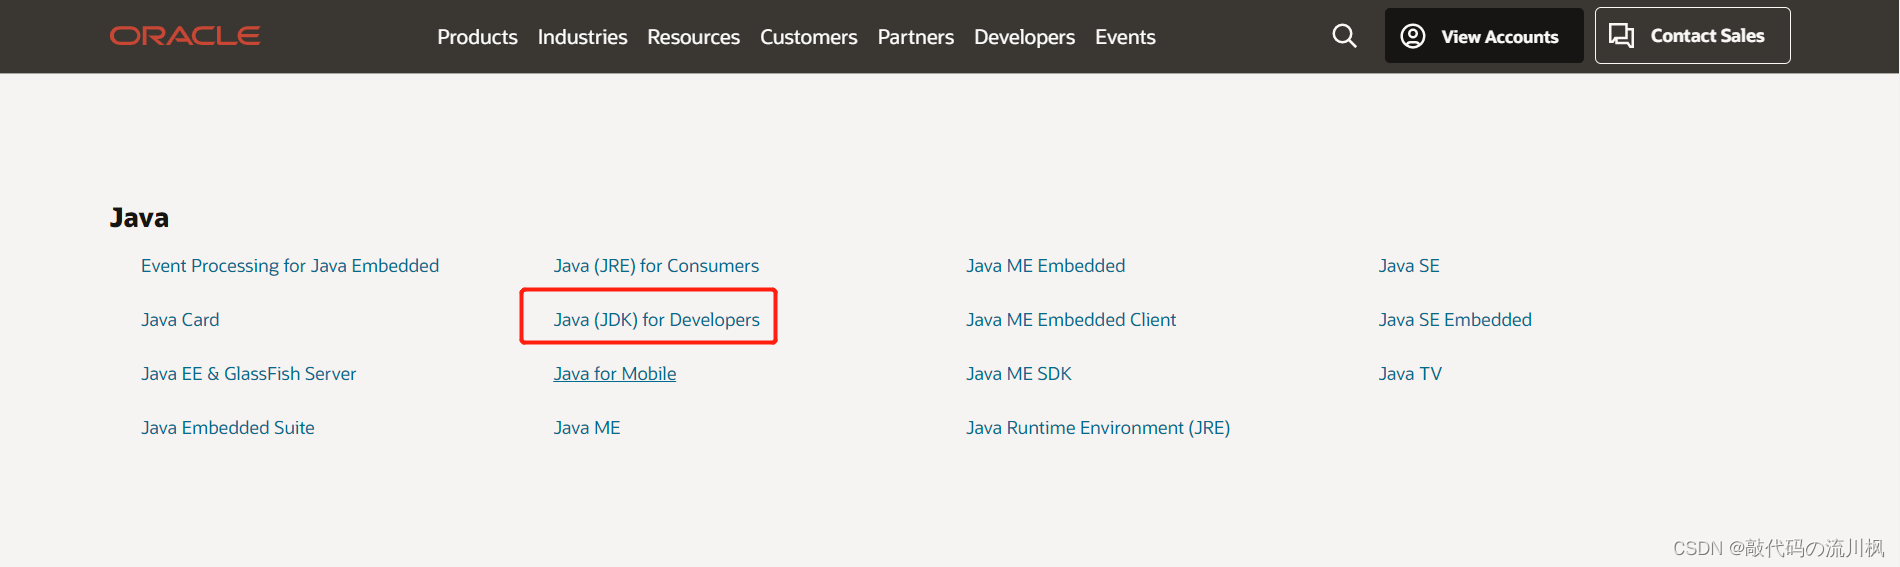
Task: Open the search magnifier icon
Action: tap(1344, 36)
